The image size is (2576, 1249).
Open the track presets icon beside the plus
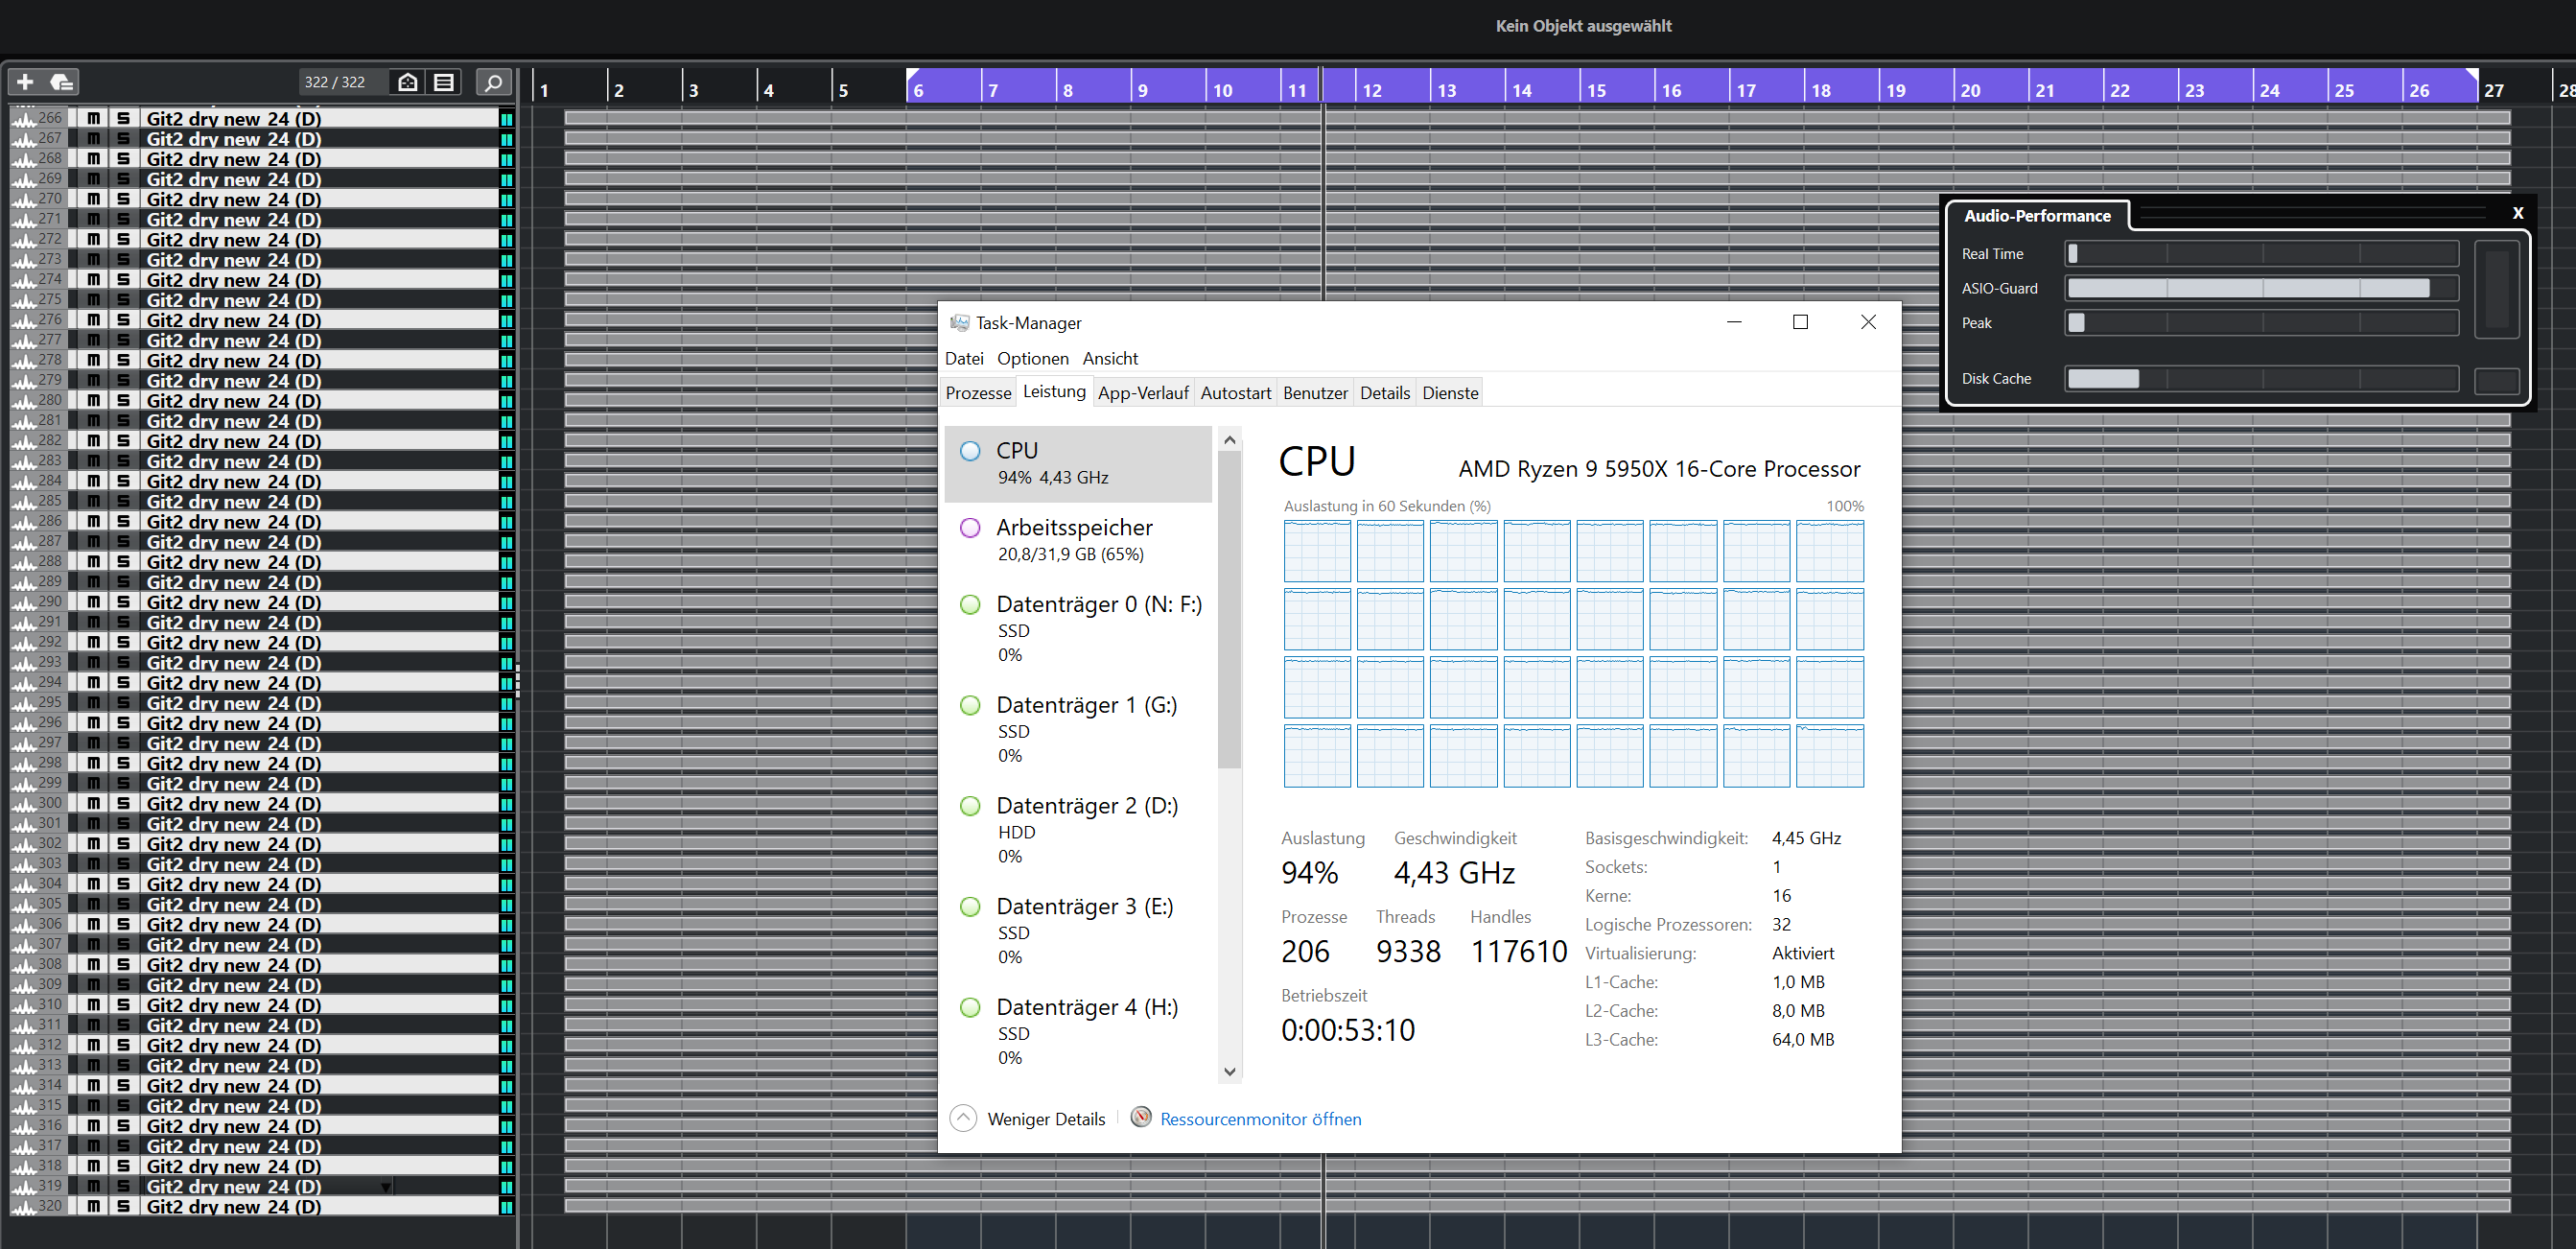coord(62,82)
